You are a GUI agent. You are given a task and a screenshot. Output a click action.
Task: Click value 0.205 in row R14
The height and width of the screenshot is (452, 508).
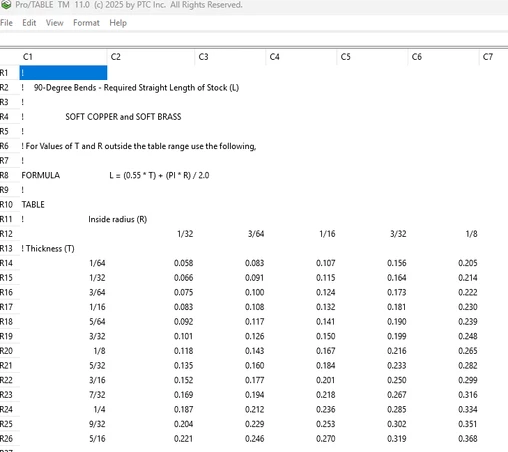(x=468, y=263)
